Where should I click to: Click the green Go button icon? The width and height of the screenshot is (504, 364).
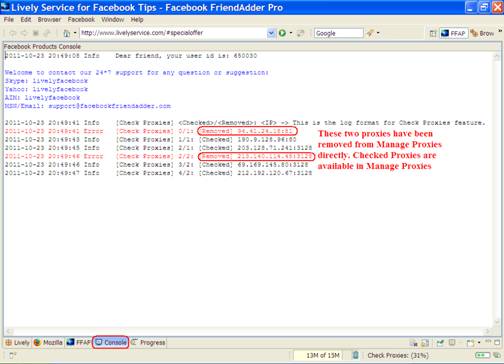(282, 33)
